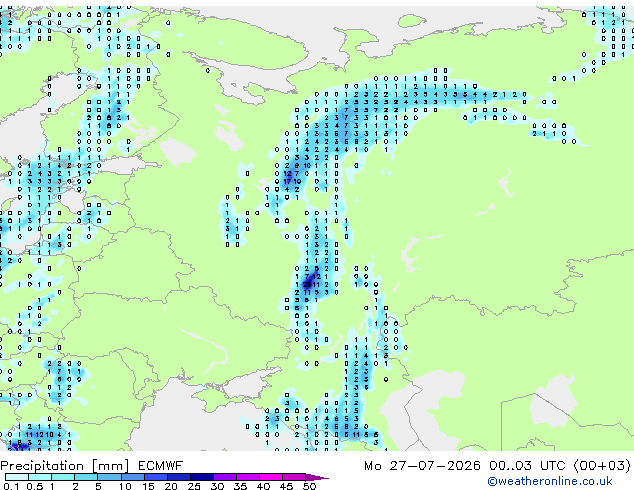Click the 0.1–0.5 mm legend color box
634x490 pixels.
[17, 477]
